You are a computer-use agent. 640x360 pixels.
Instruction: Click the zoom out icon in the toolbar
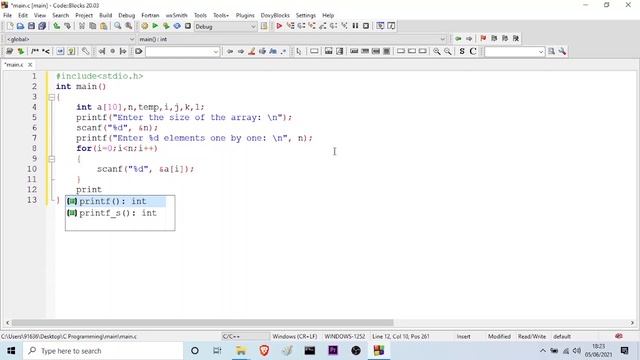point(448,51)
